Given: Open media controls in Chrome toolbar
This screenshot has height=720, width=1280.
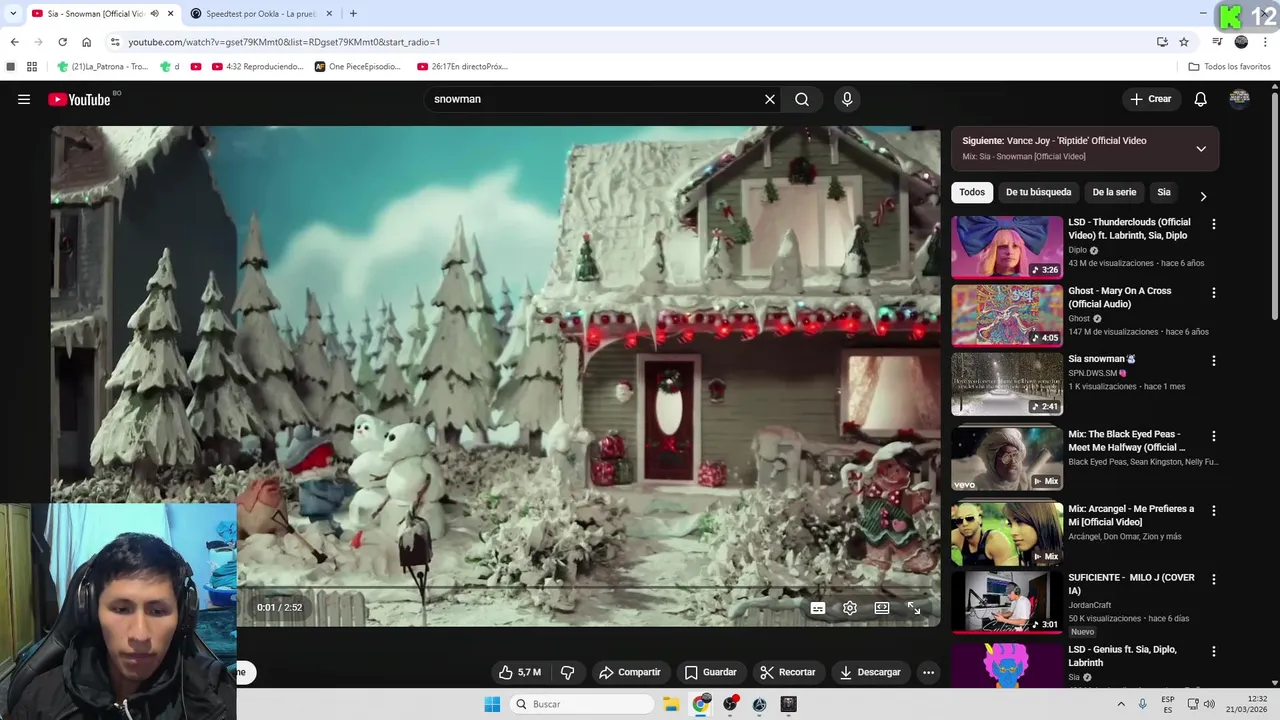Looking at the screenshot, I should click(1217, 42).
